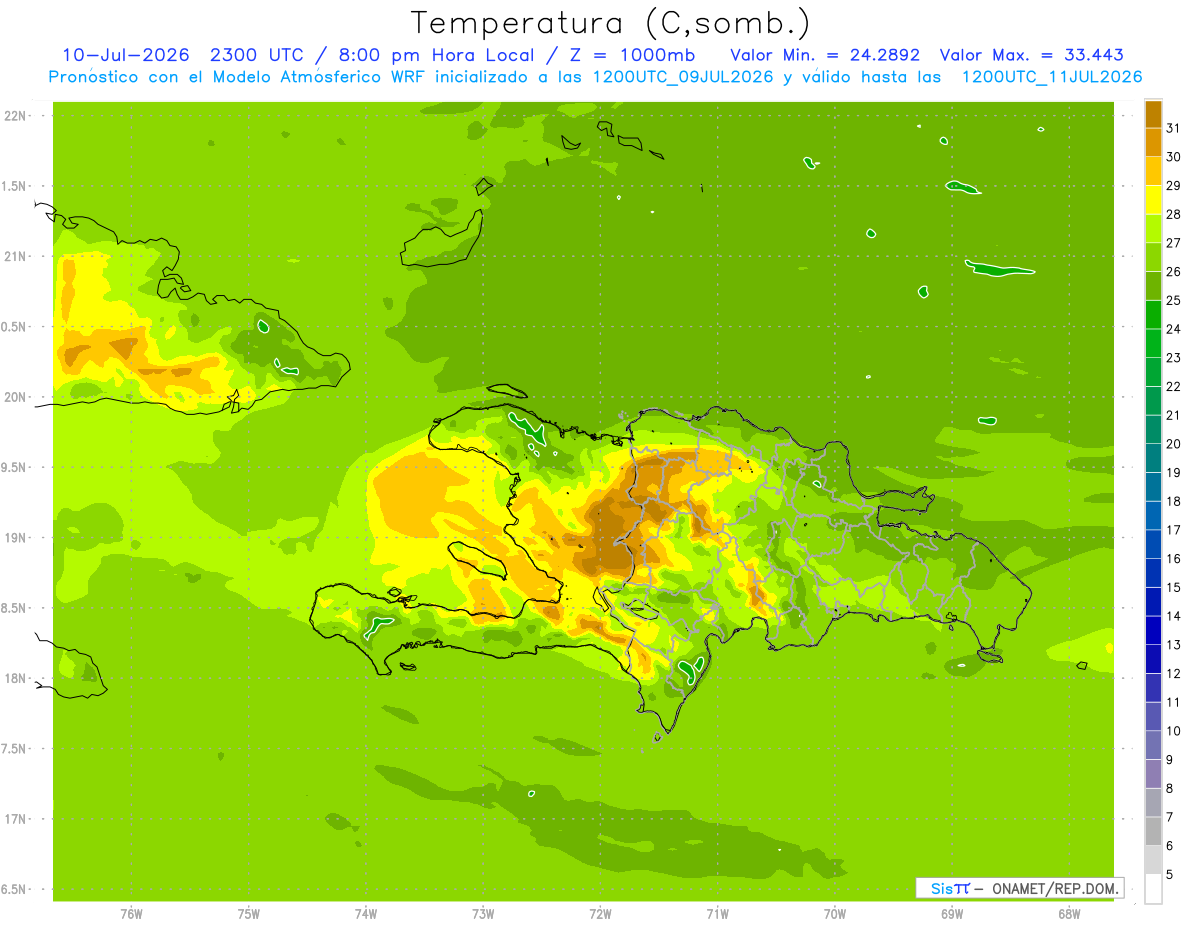The width and height of the screenshot is (1200, 927).
Task: Click the '74W' longitude axis label
Action: click(366, 914)
